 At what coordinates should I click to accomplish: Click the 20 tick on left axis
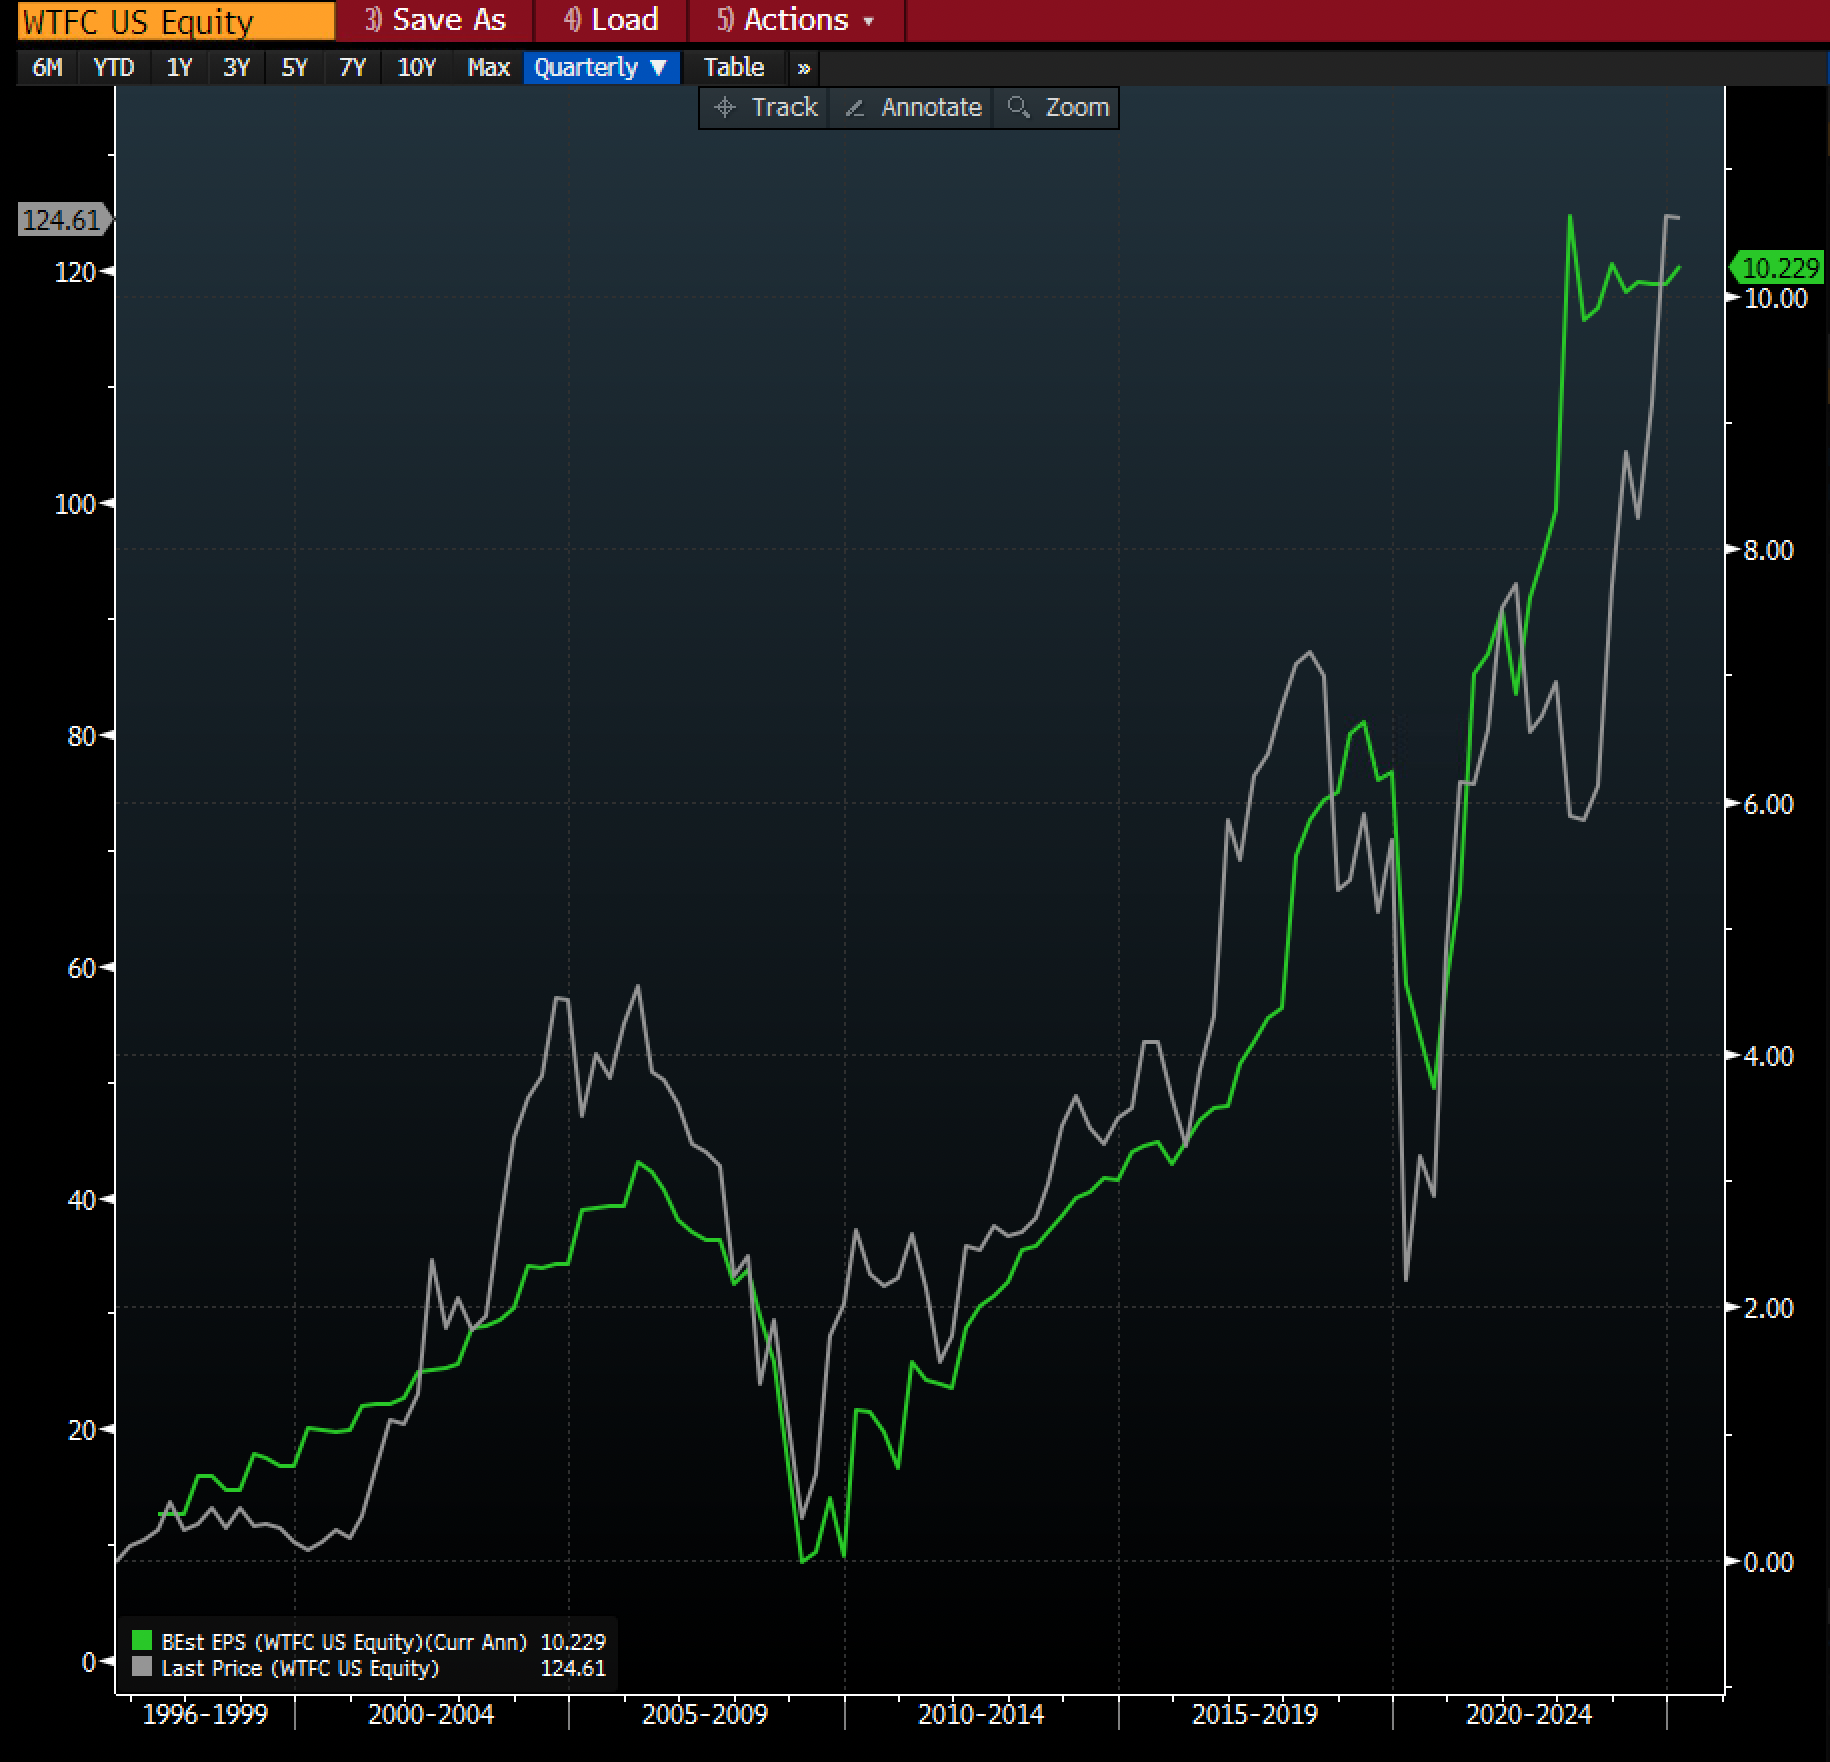[81, 1430]
